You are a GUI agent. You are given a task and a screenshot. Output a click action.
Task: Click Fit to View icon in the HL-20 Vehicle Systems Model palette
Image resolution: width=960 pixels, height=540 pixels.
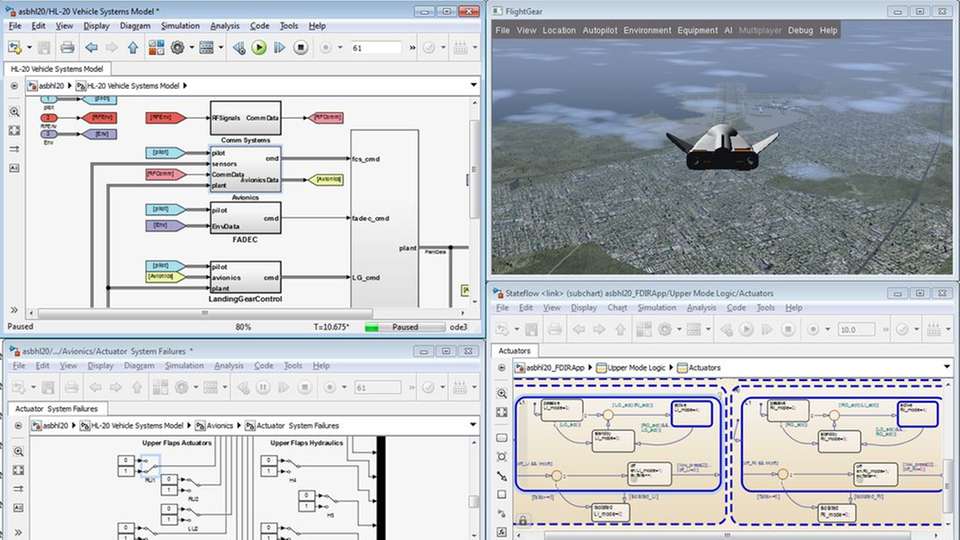[x=15, y=130]
